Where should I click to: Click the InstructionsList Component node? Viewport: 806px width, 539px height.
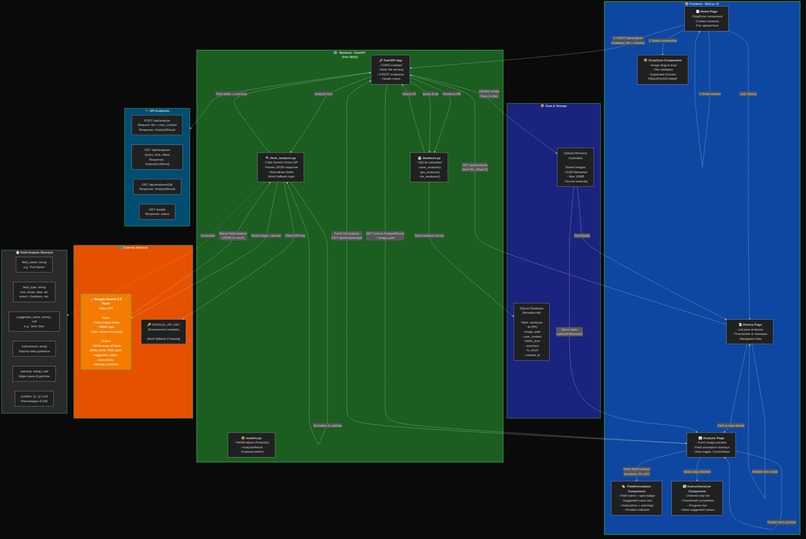[697, 498]
